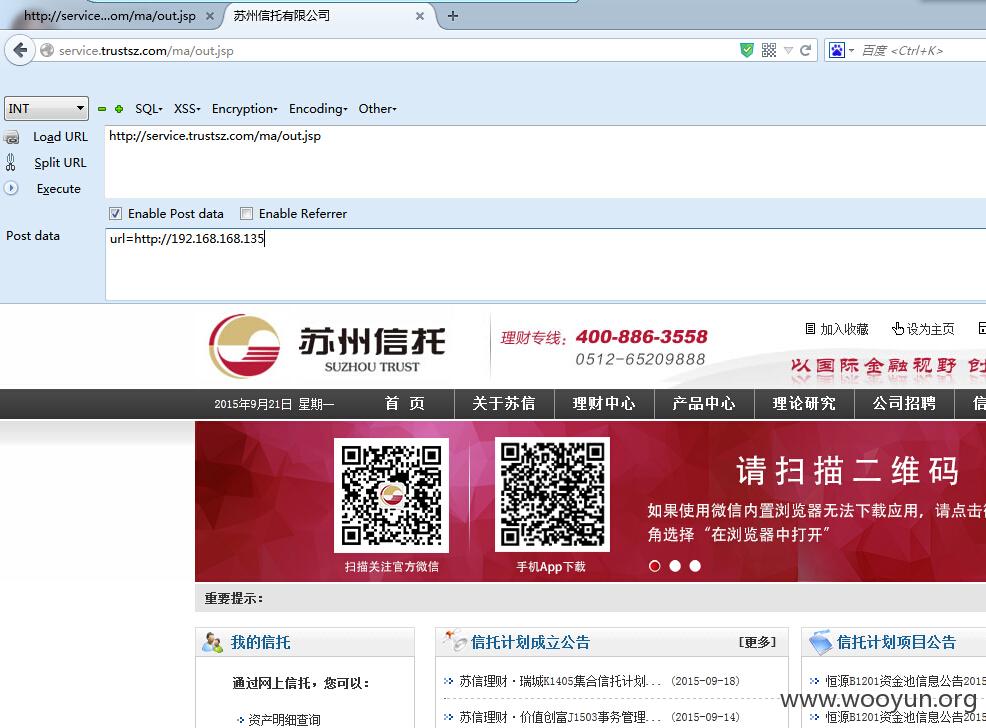Click the Baidu paw search engine icon
The height and width of the screenshot is (728, 986).
tap(836, 50)
